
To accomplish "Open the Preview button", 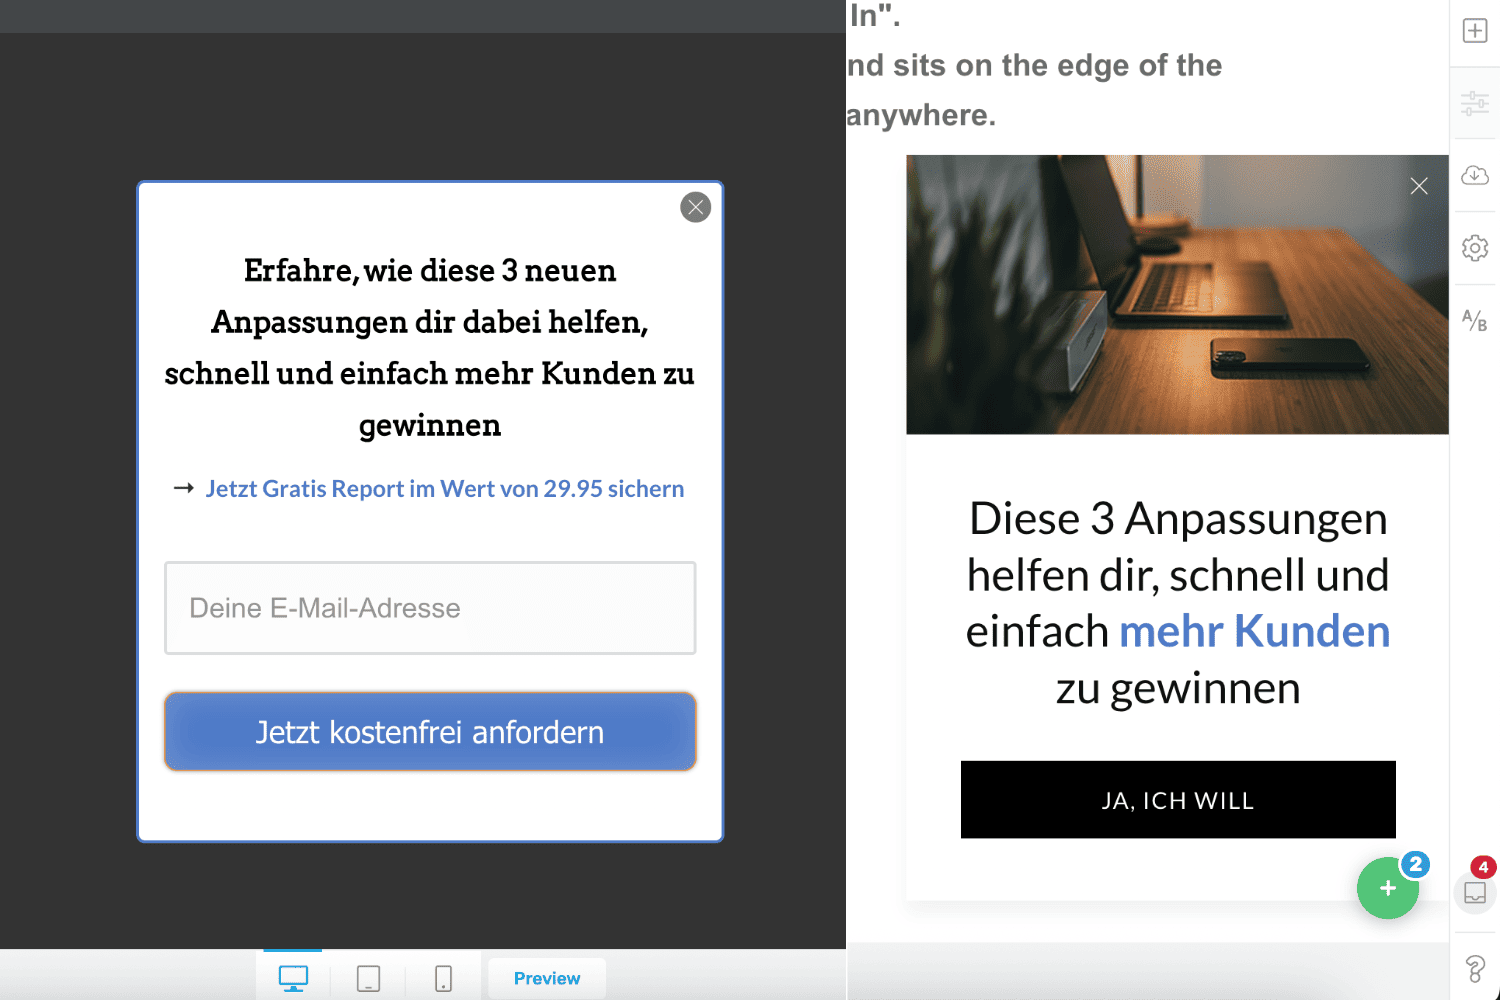I will pos(547,978).
